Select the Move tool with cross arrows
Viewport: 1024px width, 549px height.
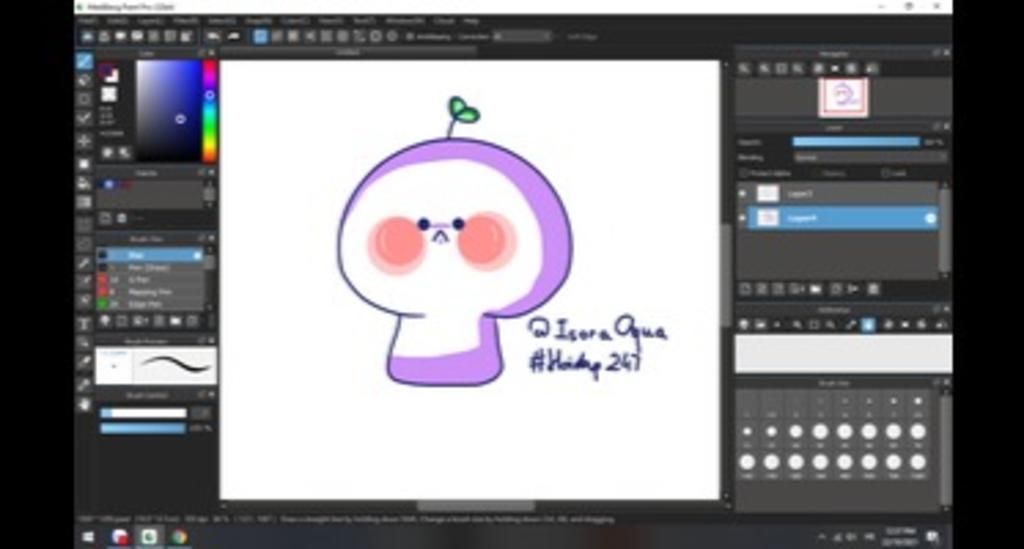point(84,140)
